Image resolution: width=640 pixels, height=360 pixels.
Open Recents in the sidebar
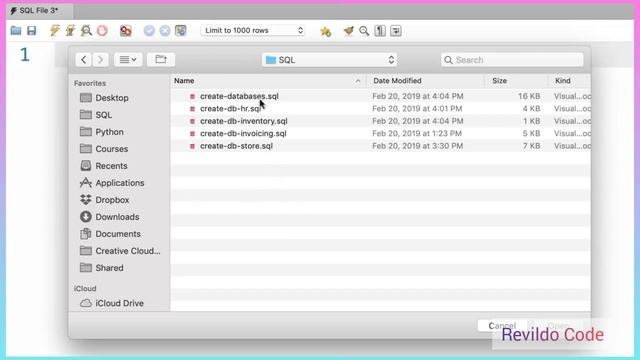104,166
